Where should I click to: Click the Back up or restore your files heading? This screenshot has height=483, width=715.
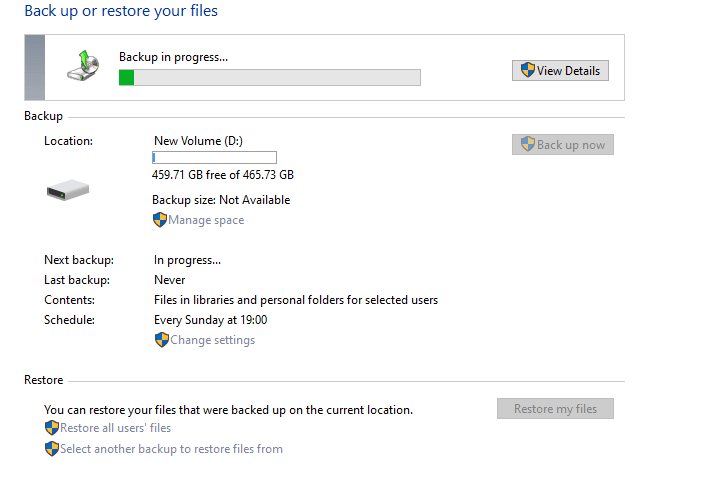(x=121, y=10)
